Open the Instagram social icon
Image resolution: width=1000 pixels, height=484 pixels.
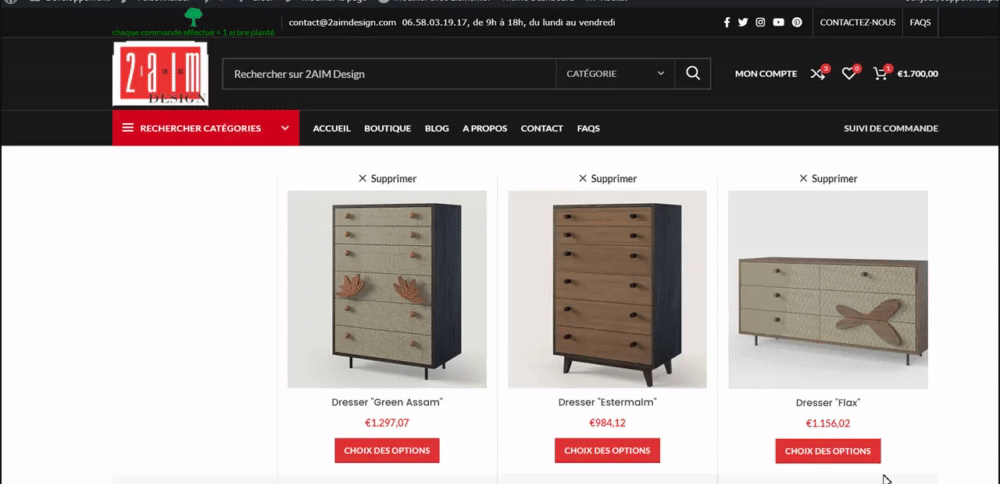[x=760, y=22]
